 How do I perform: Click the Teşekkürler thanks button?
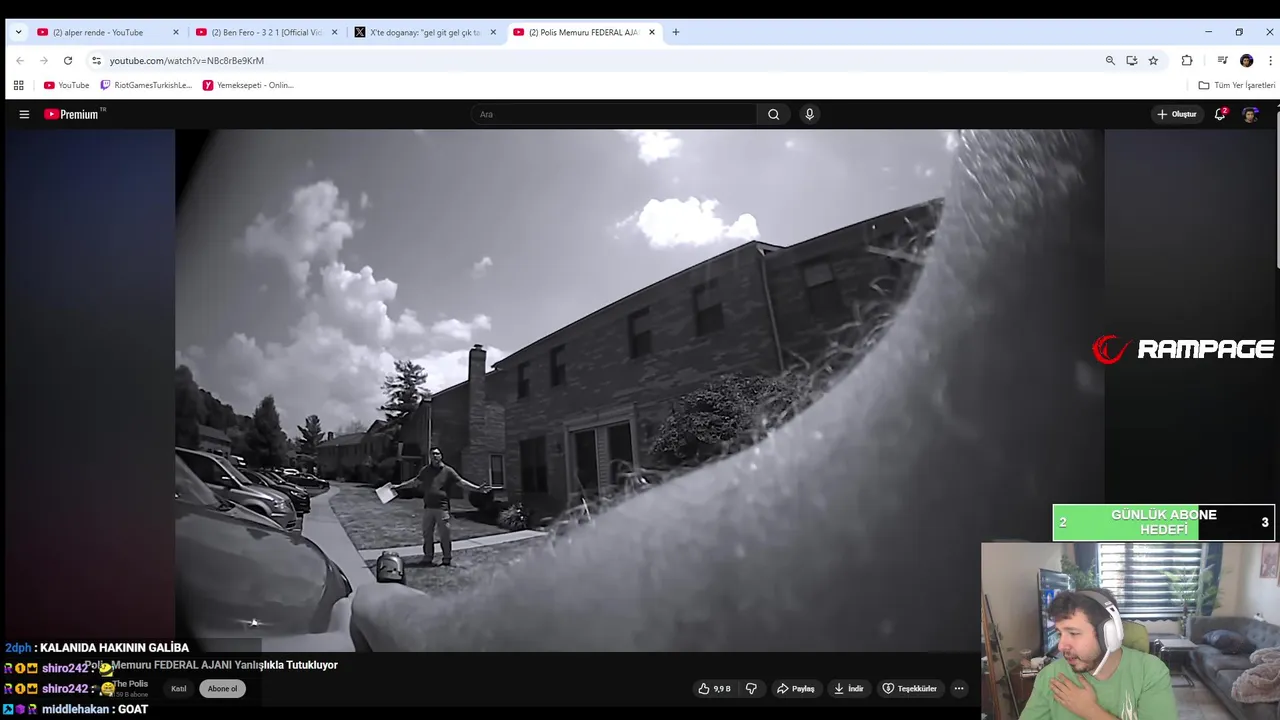[909, 688]
